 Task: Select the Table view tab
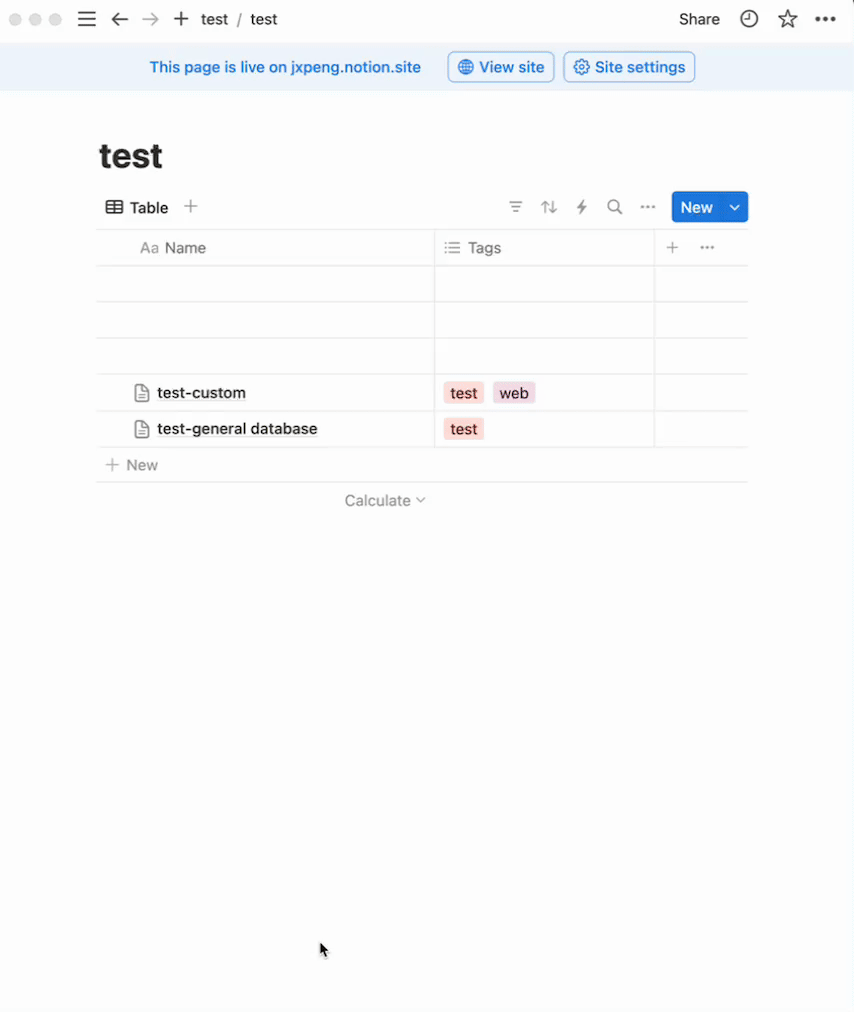(x=137, y=208)
